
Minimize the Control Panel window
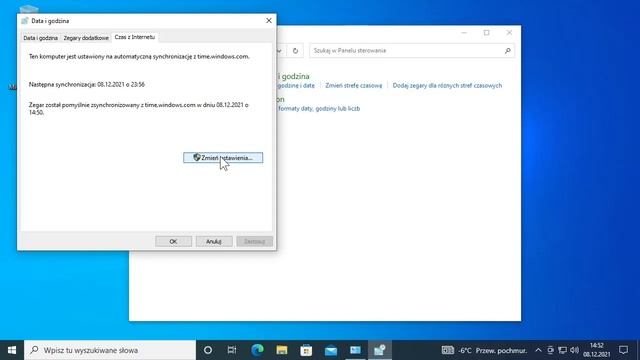point(464,33)
